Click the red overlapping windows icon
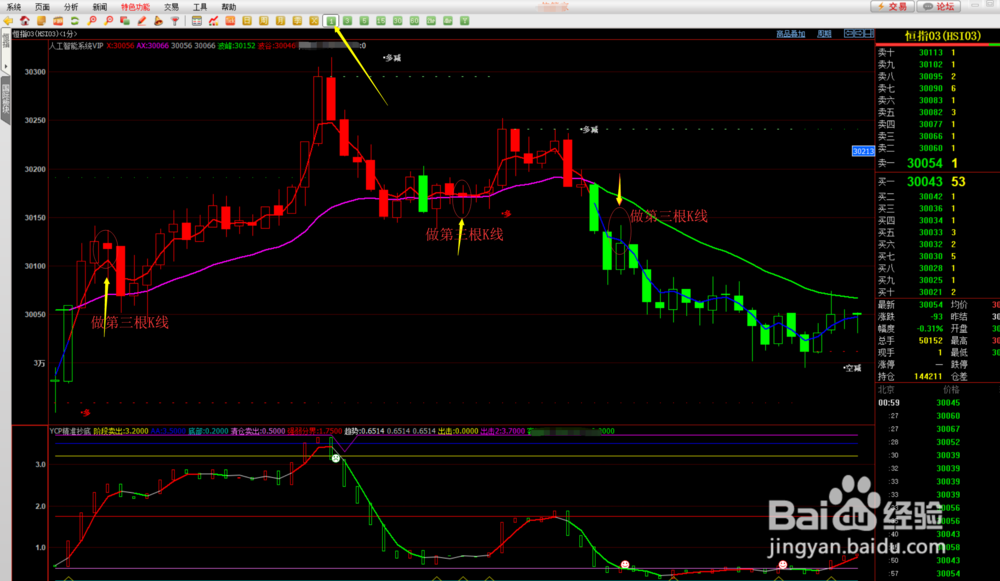The height and width of the screenshot is (581, 1000). pos(125,21)
